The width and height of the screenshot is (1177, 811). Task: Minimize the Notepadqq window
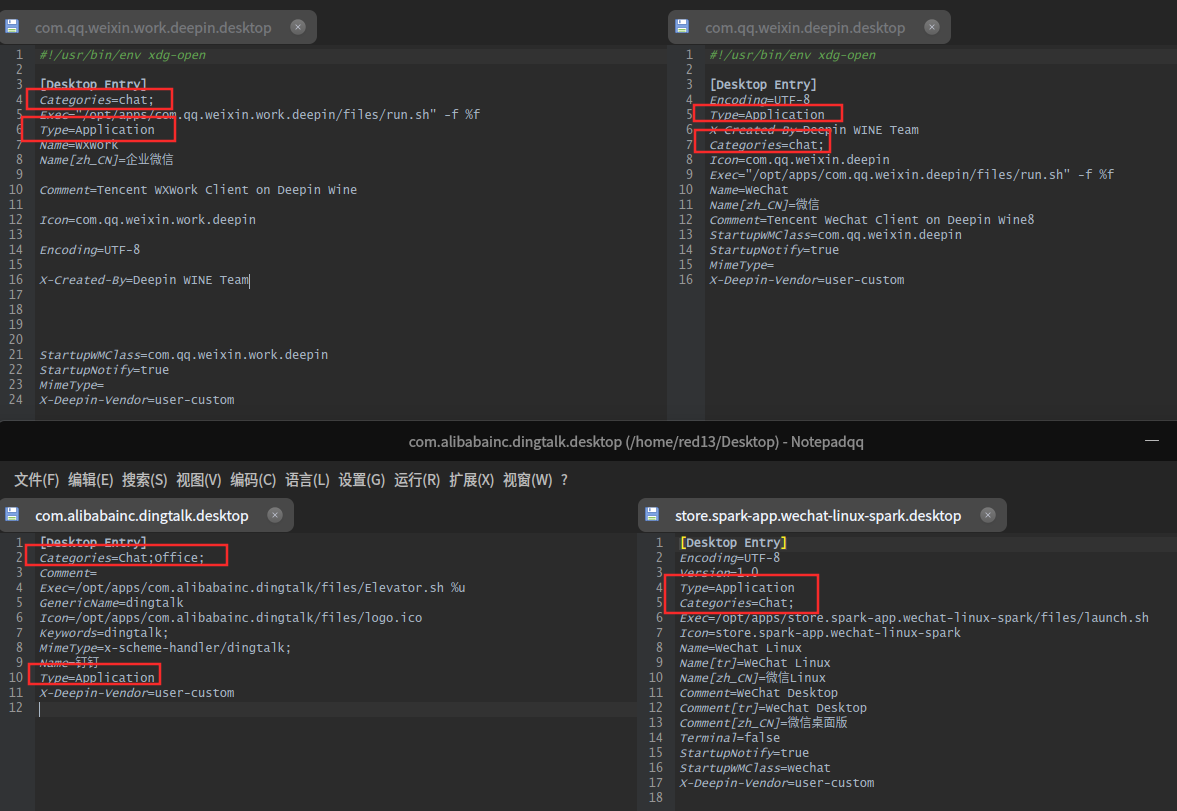1151,441
